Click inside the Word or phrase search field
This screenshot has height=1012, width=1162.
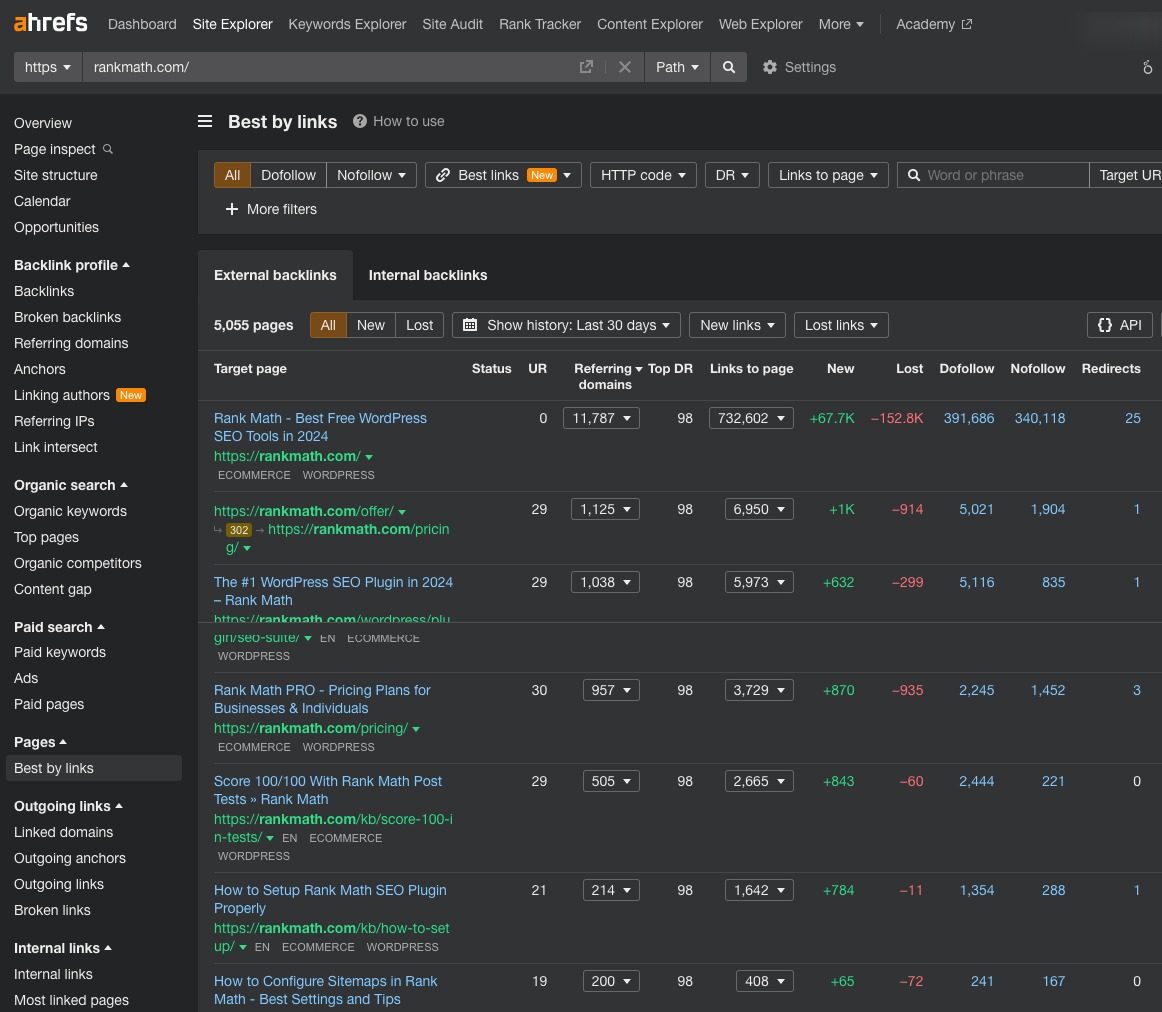click(x=993, y=176)
